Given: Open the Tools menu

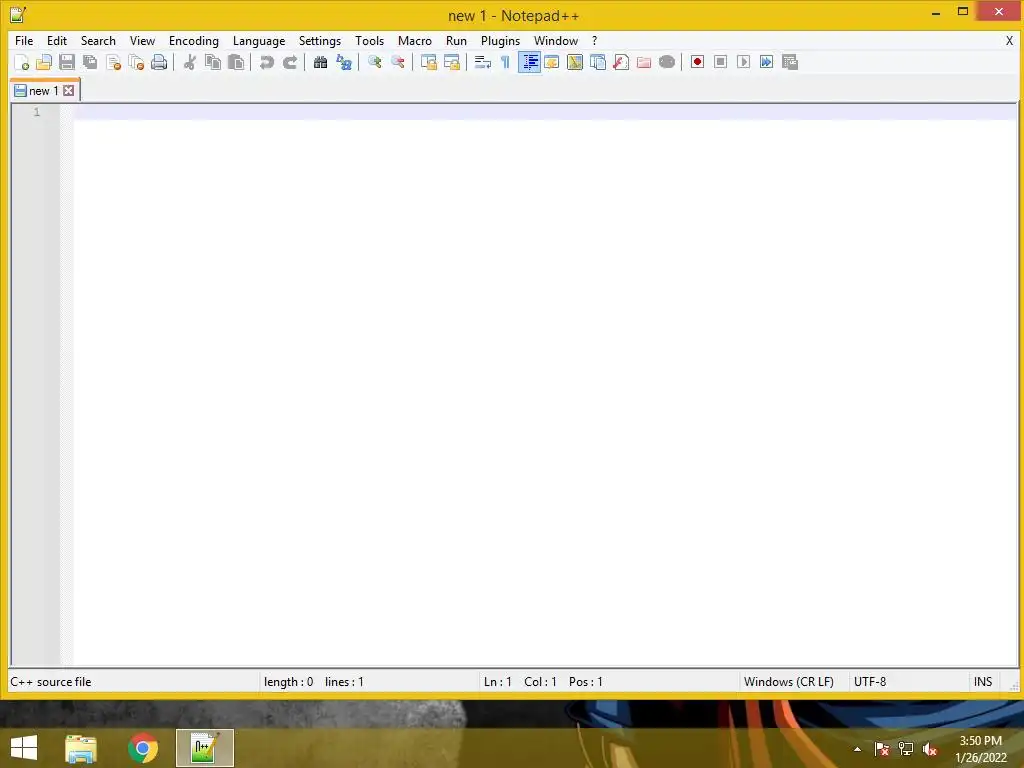Looking at the screenshot, I should [x=370, y=40].
